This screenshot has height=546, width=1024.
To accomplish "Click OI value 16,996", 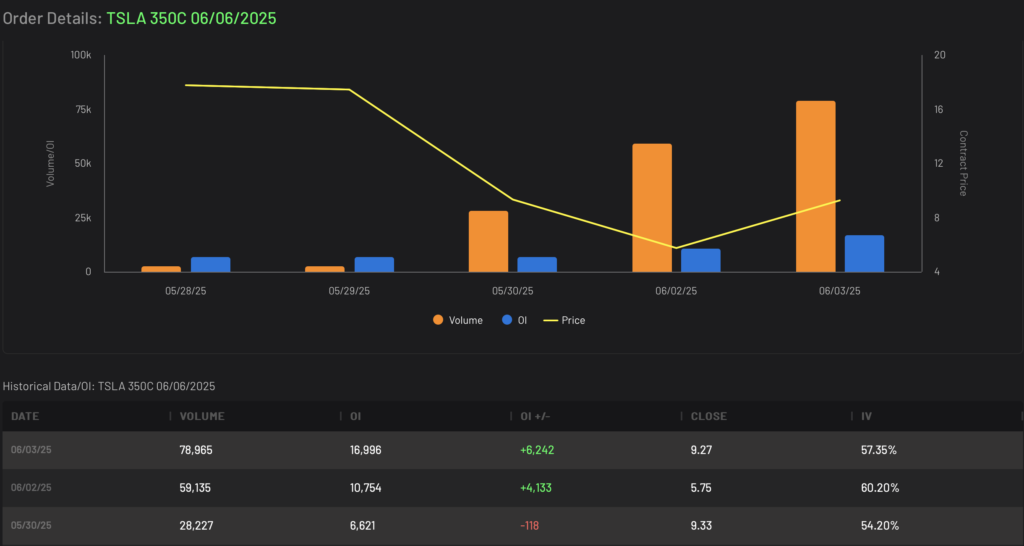I will click(x=366, y=450).
